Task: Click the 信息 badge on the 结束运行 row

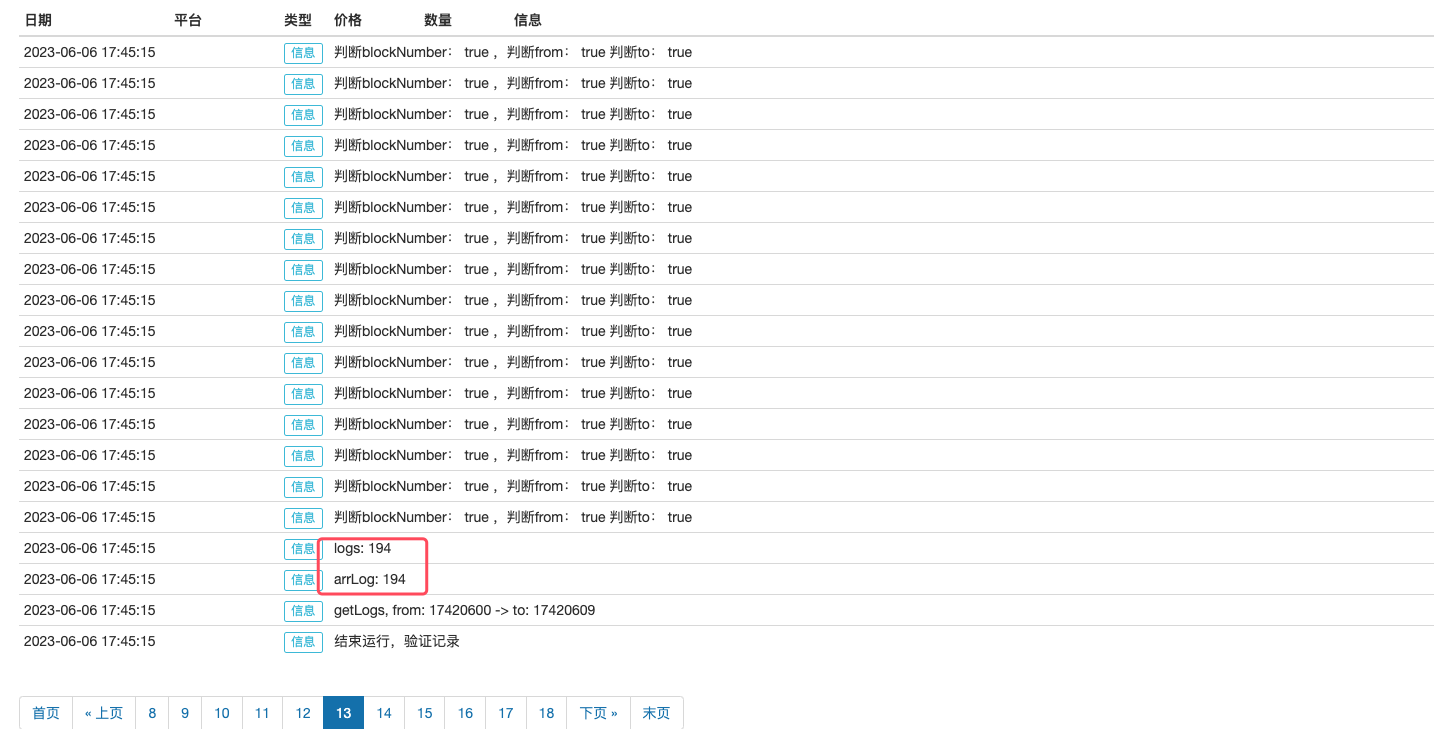Action: pos(303,641)
